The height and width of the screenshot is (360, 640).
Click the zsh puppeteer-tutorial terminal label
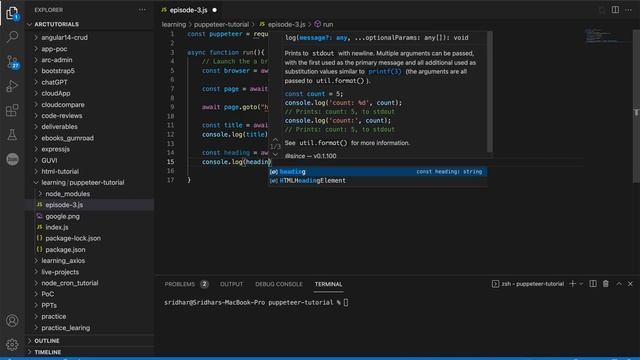click(x=528, y=284)
